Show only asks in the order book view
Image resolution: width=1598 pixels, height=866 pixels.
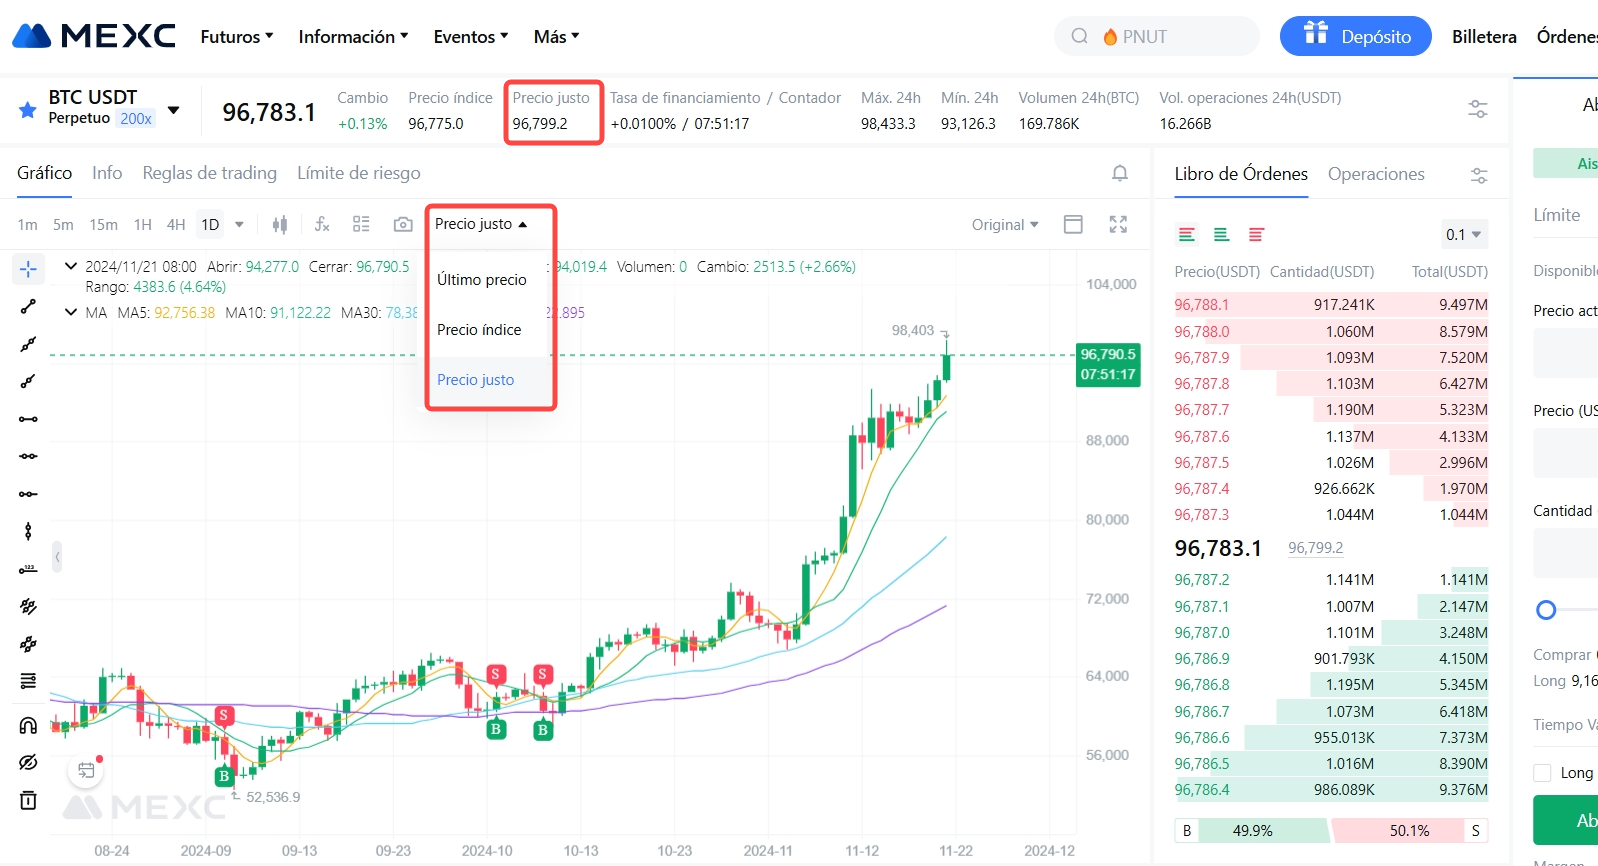[x=1256, y=234]
